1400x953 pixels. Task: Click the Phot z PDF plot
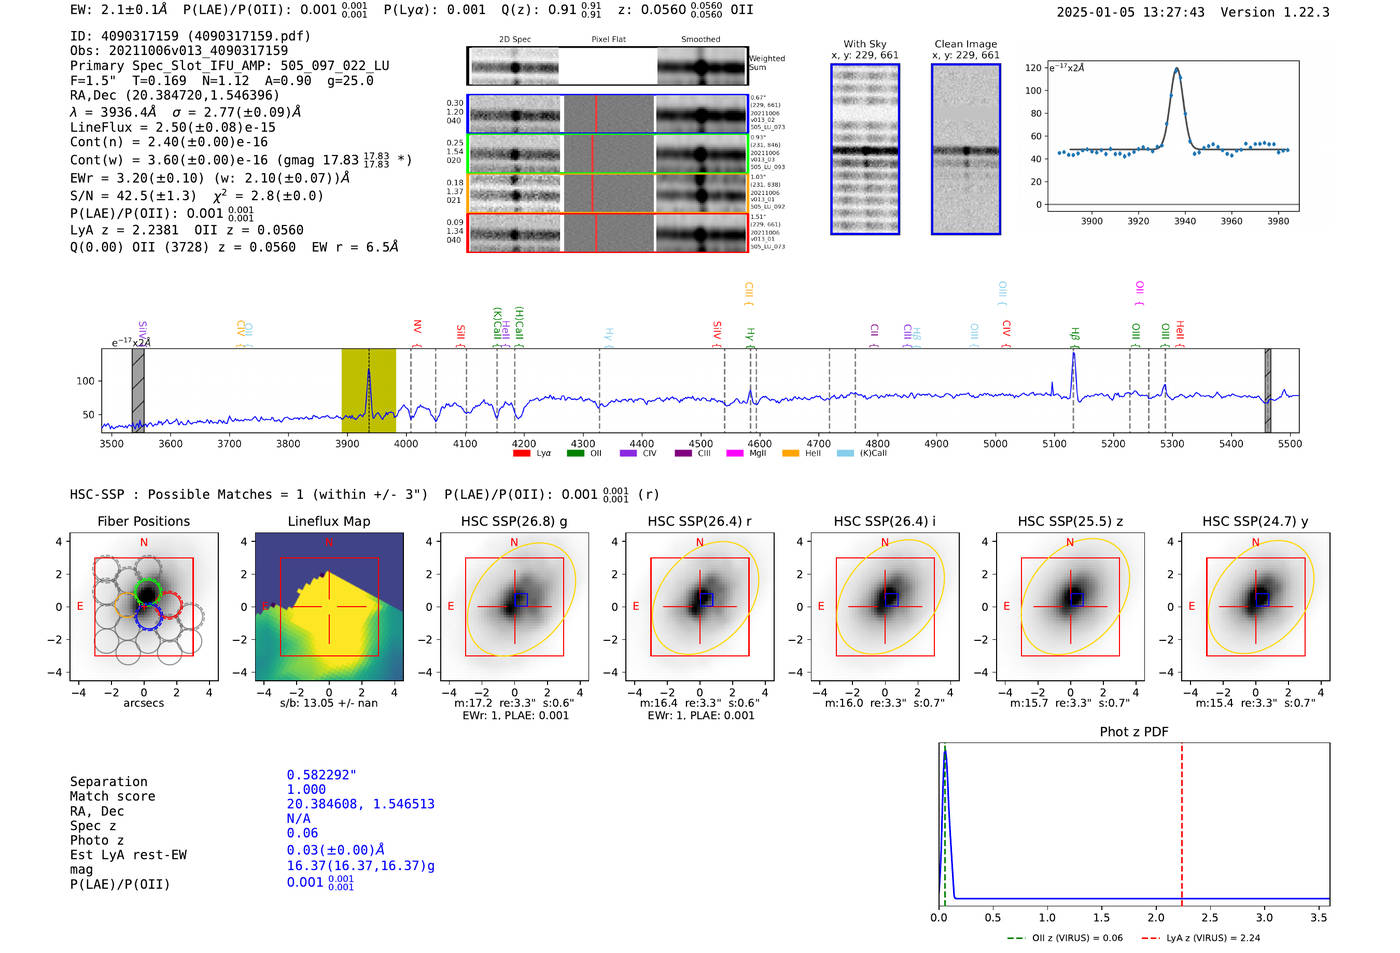coord(1134,825)
